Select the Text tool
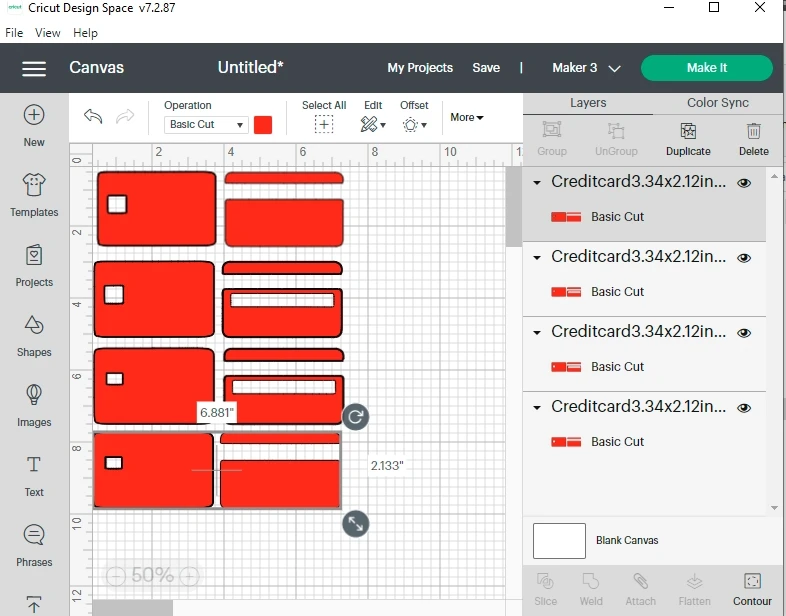 tap(34, 475)
